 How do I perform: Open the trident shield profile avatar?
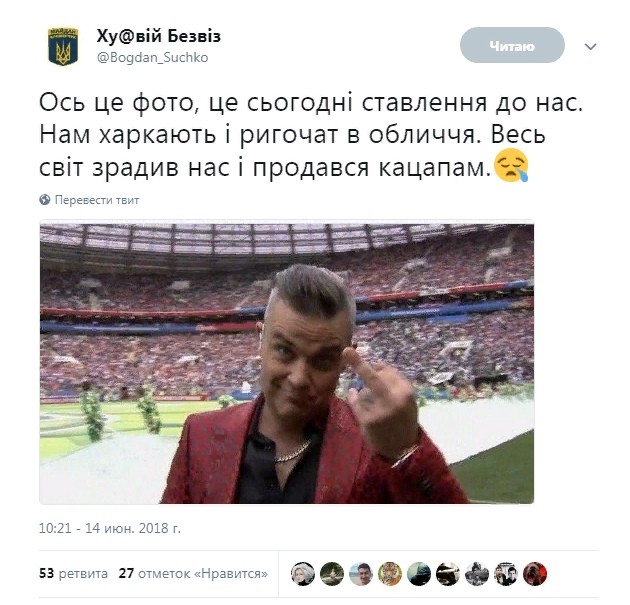[63, 47]
